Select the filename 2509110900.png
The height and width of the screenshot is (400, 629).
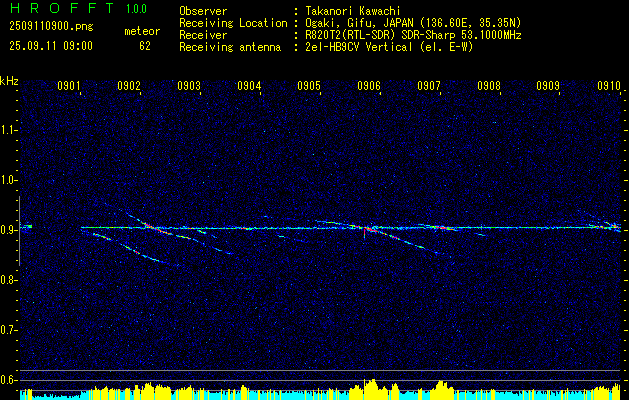tap(51, 27)
